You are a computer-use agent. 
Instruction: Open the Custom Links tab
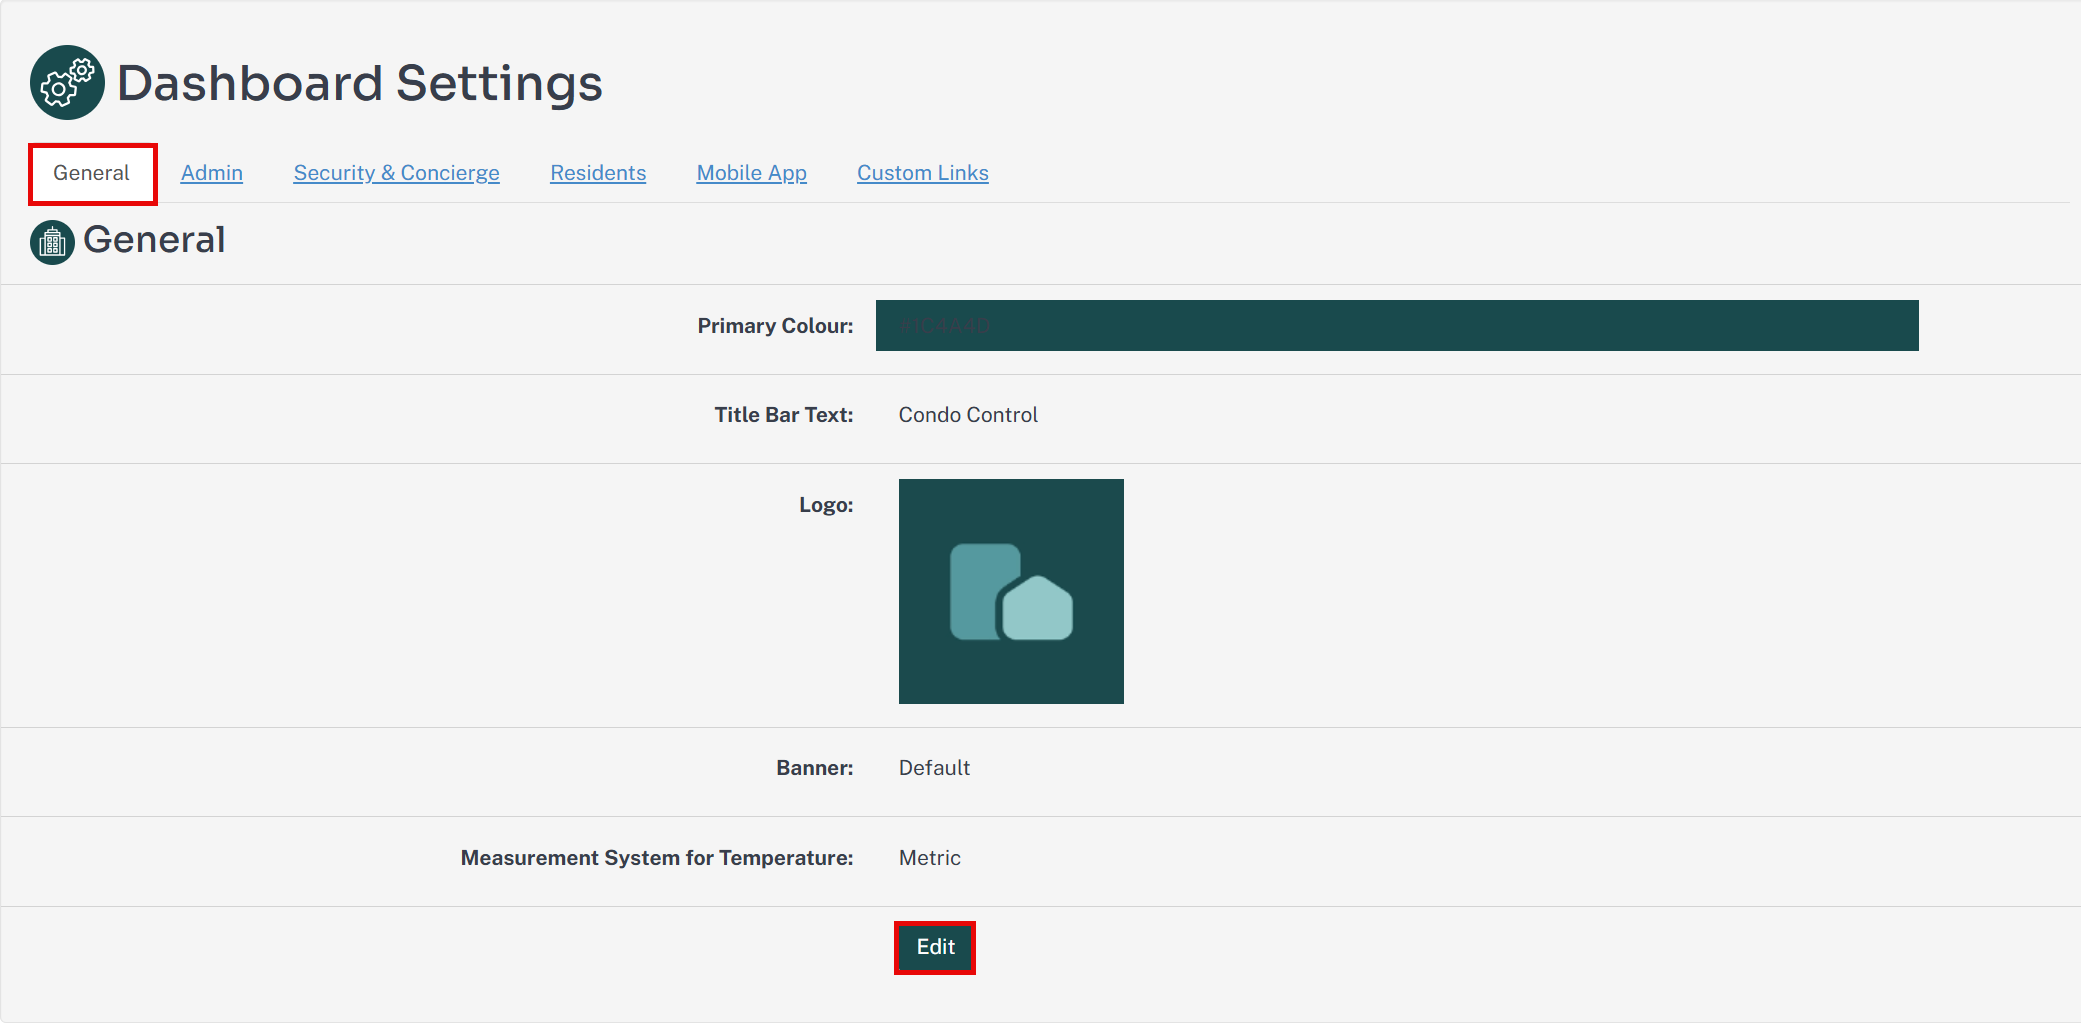click(923, 173)
